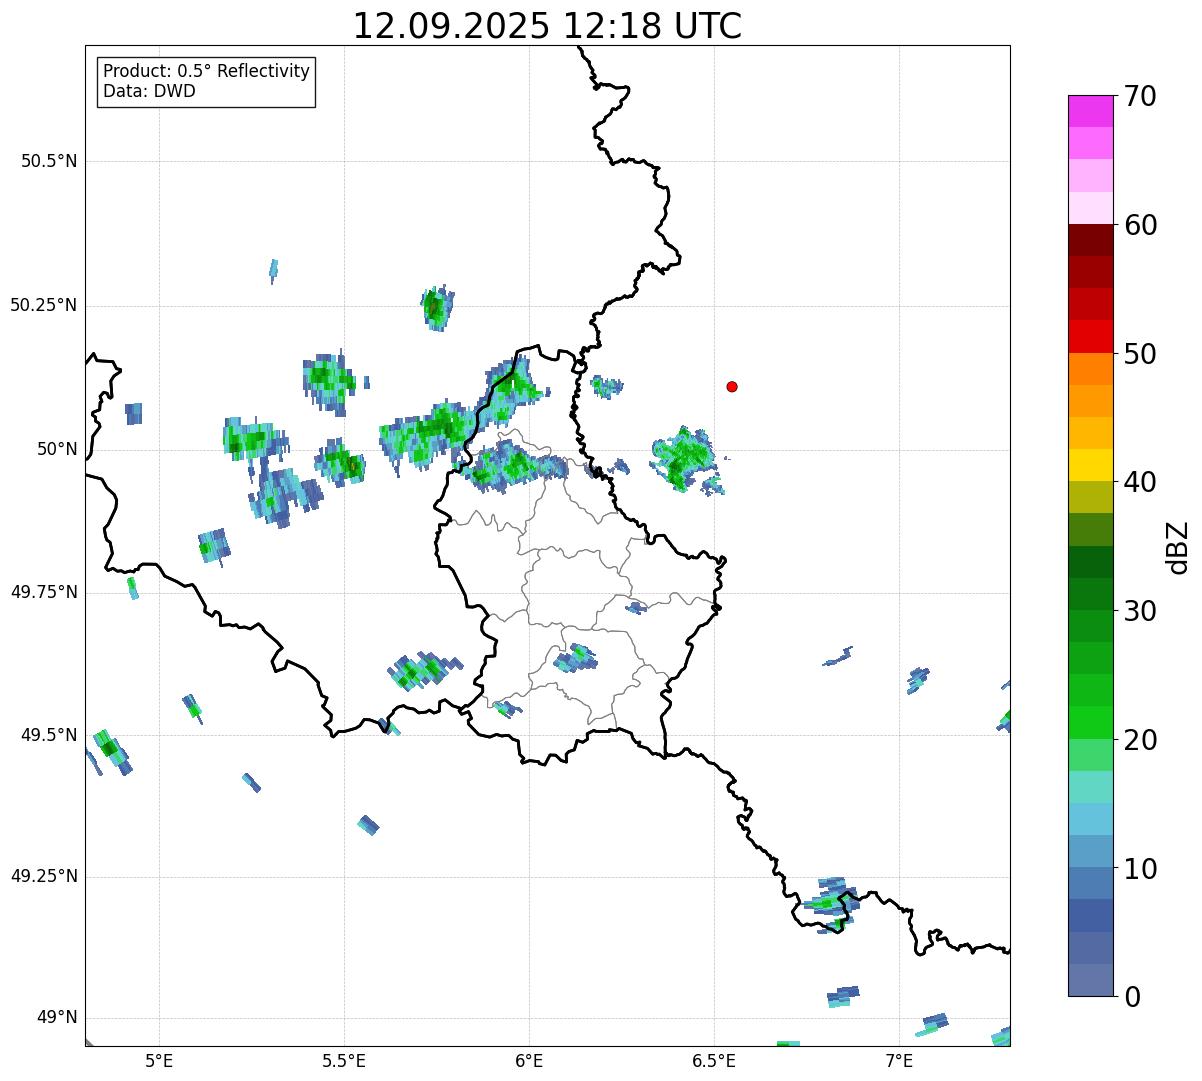Click the radar echo southwest of the red dot
Viewport: 1202px width, 1081px height.
tap(685, 459)
